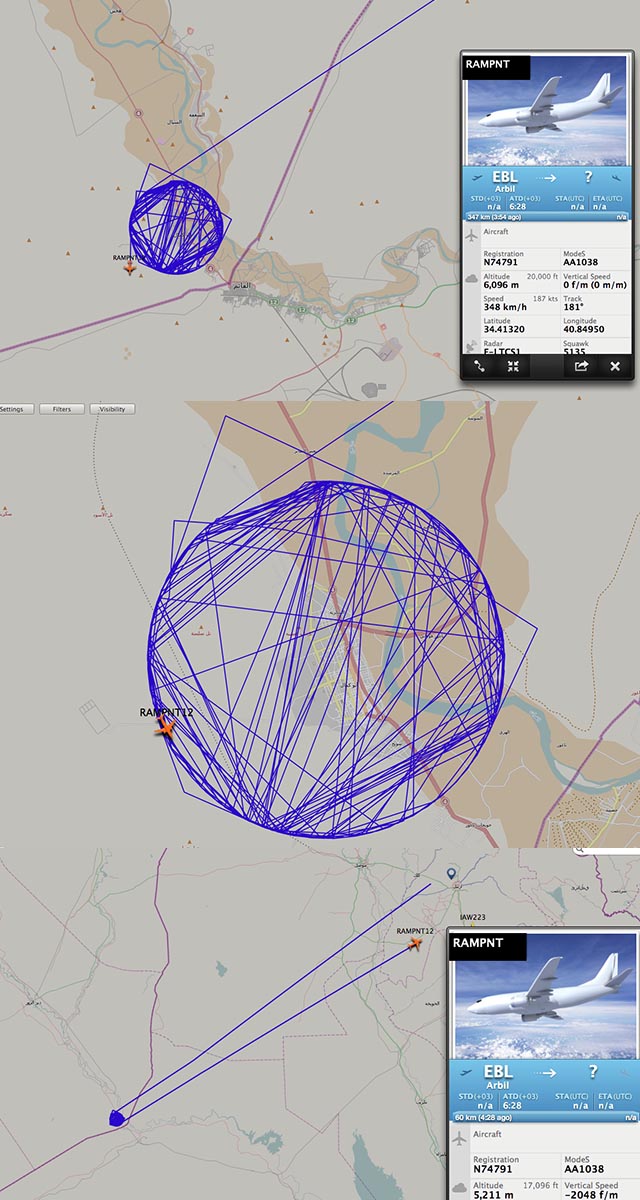Click the share arrow icon in top flight panel
Screen dimensions: 640x1200
580,366
